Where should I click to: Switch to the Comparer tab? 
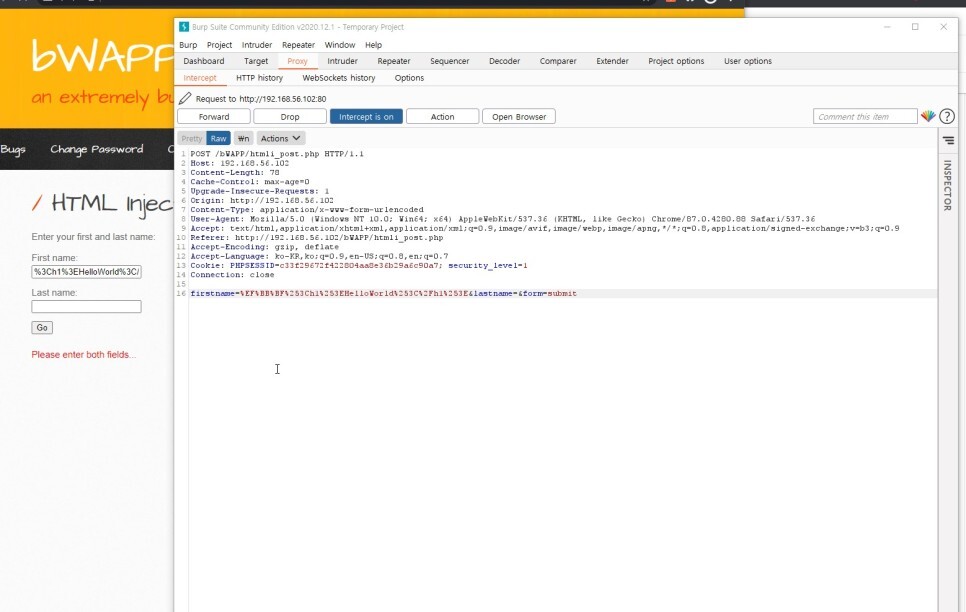(x=558, y=61)
